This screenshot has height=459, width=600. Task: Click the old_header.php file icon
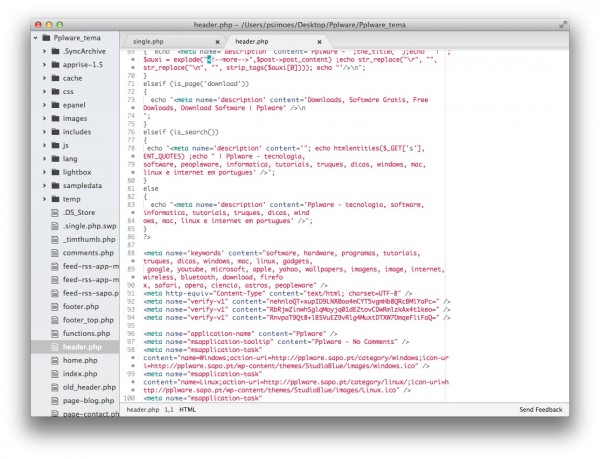click(x=55, y=387)
